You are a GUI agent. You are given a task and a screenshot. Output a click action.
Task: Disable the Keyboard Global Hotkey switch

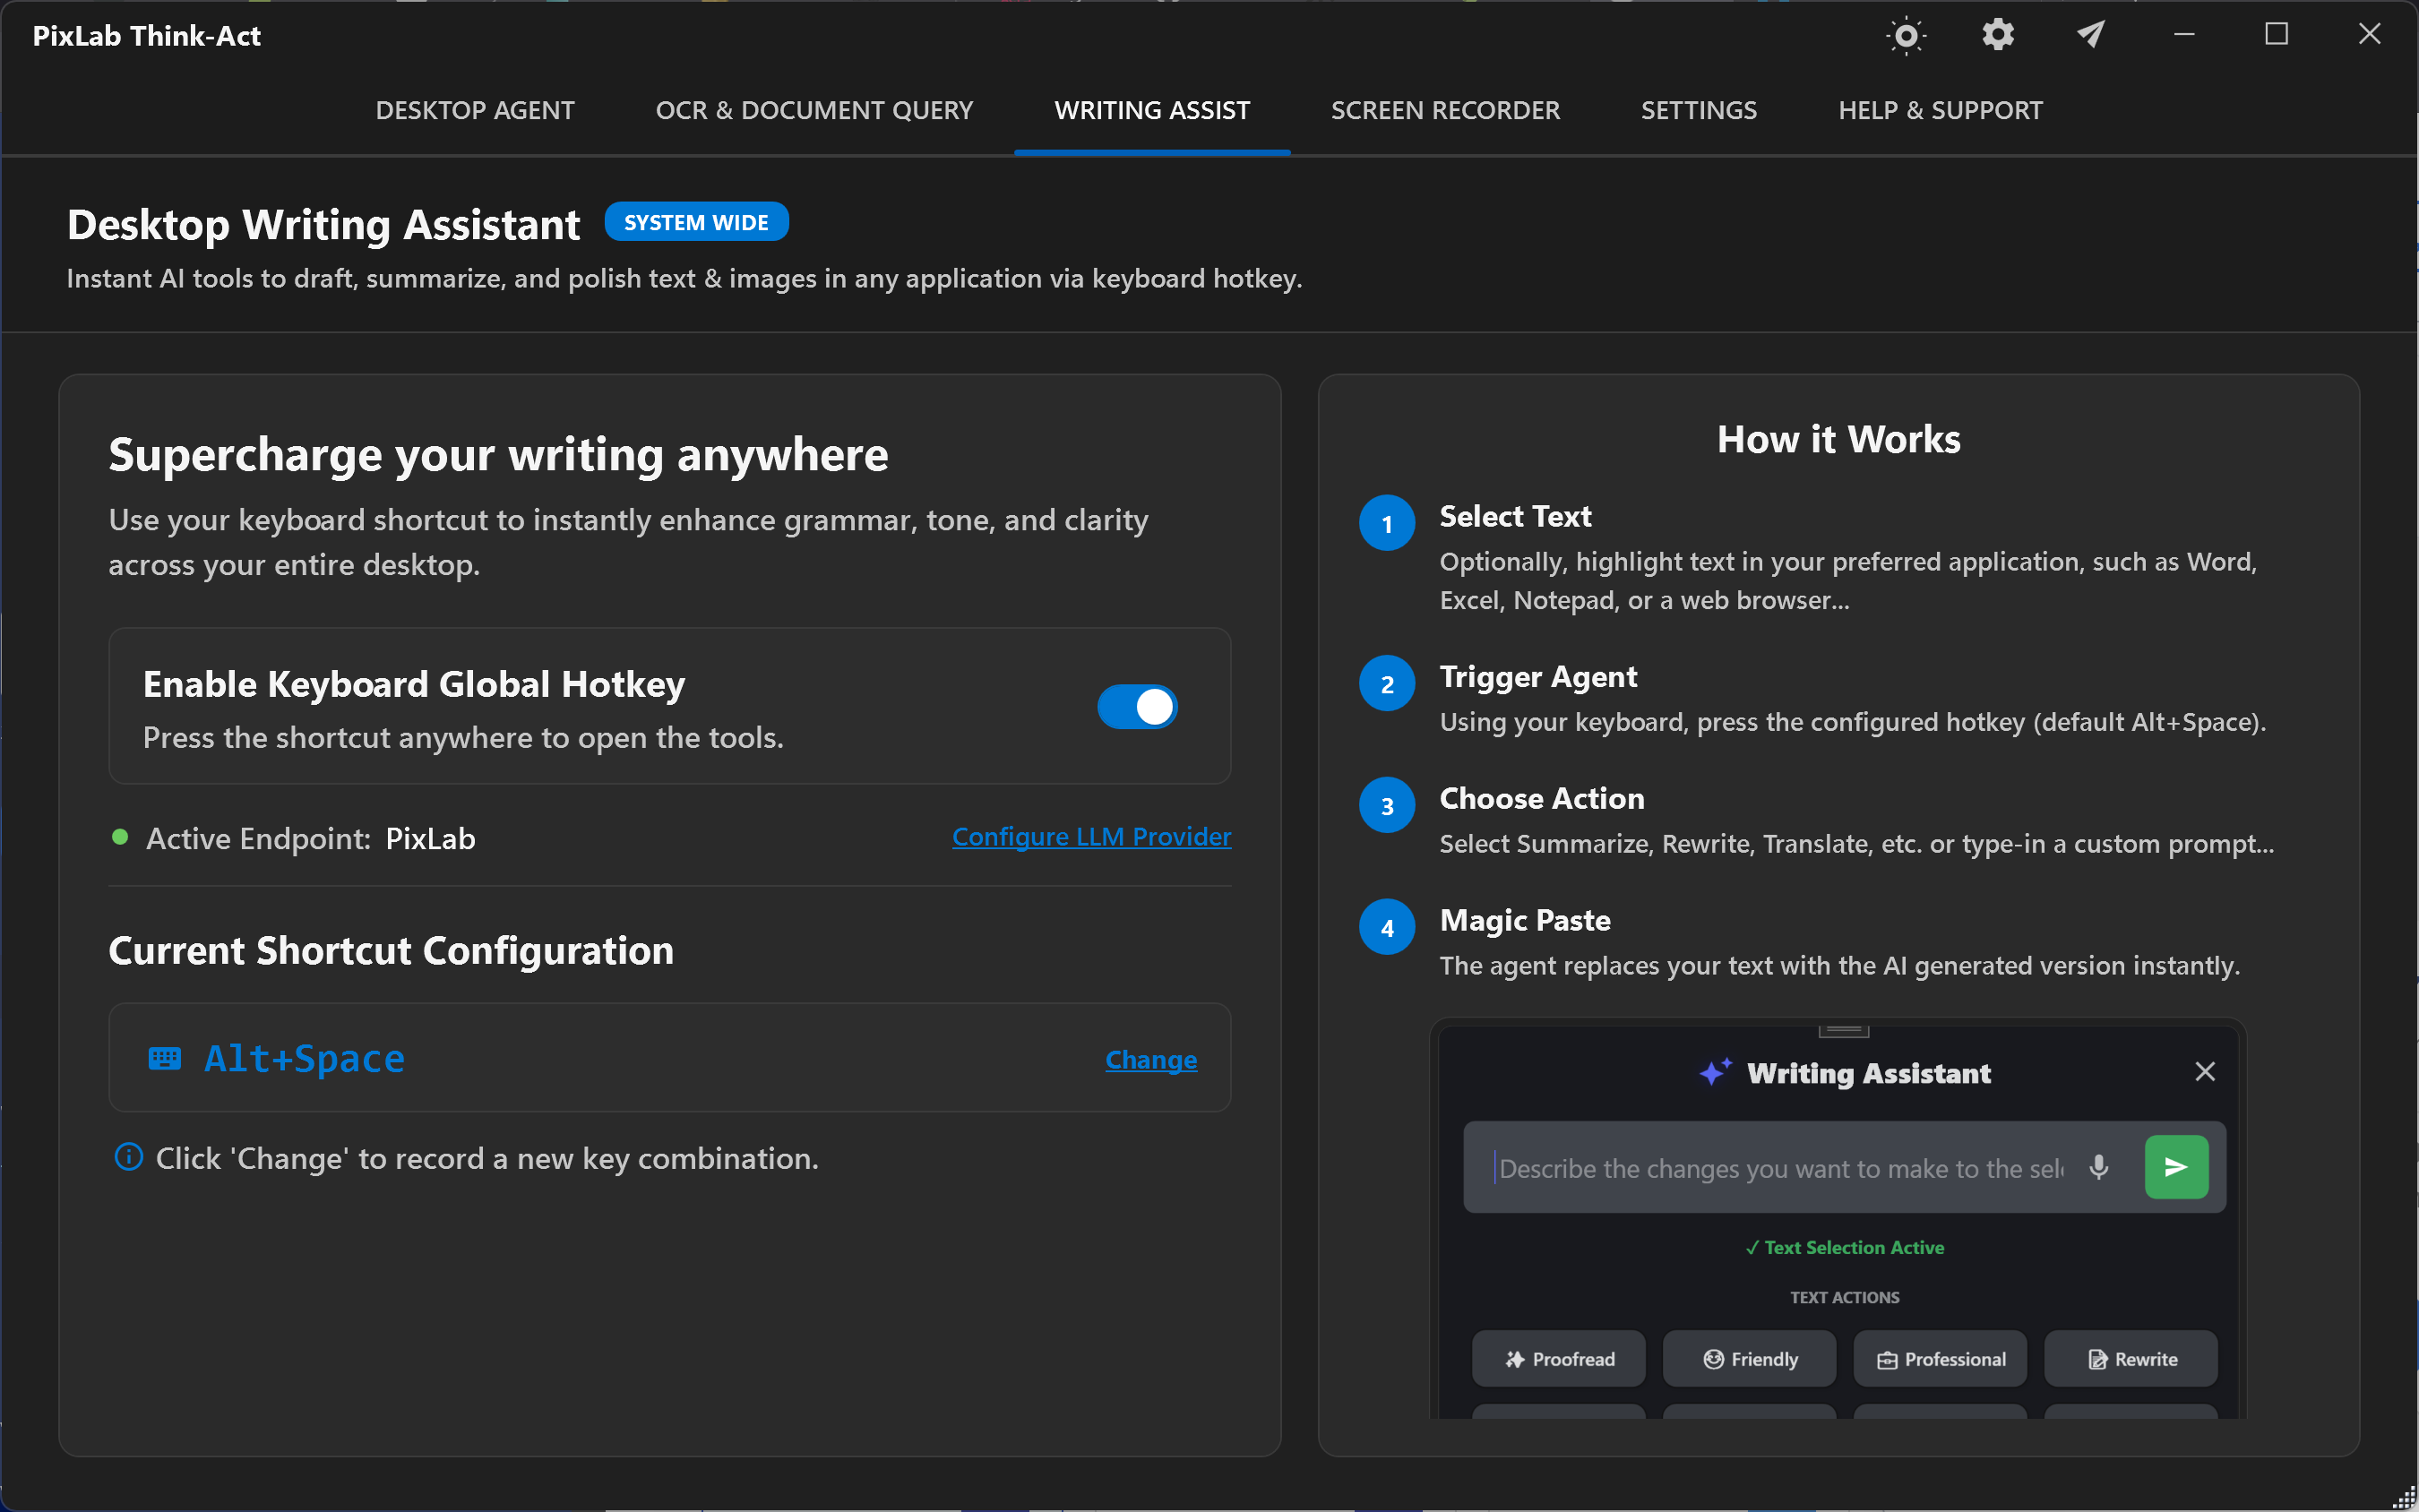point(1137,707)
